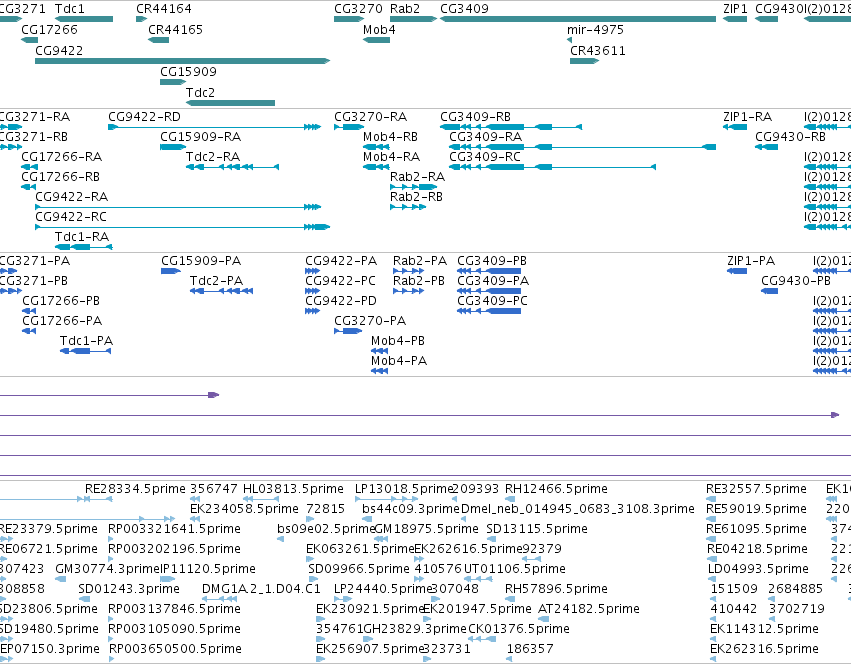Select the CG17266 gene label
This screenshot has height=664, width=851.
(49, 29)
